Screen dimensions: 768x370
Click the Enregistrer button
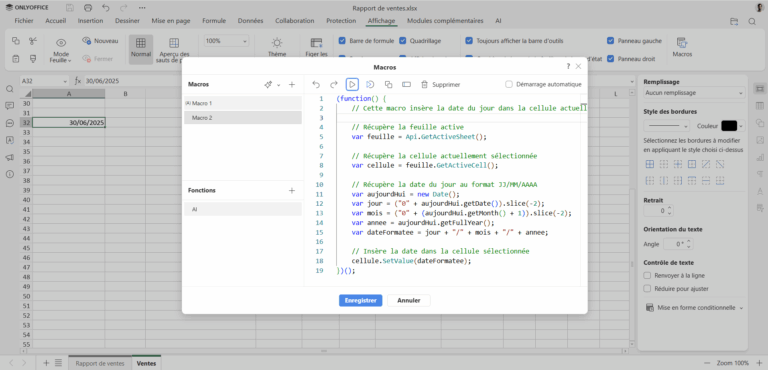(x=360, y=300)
